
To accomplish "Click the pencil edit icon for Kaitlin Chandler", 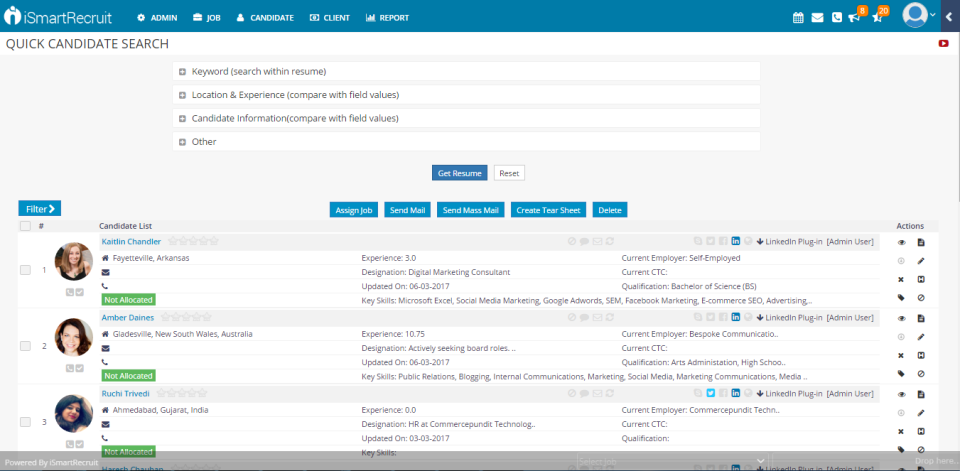I will tap(921, 260).
